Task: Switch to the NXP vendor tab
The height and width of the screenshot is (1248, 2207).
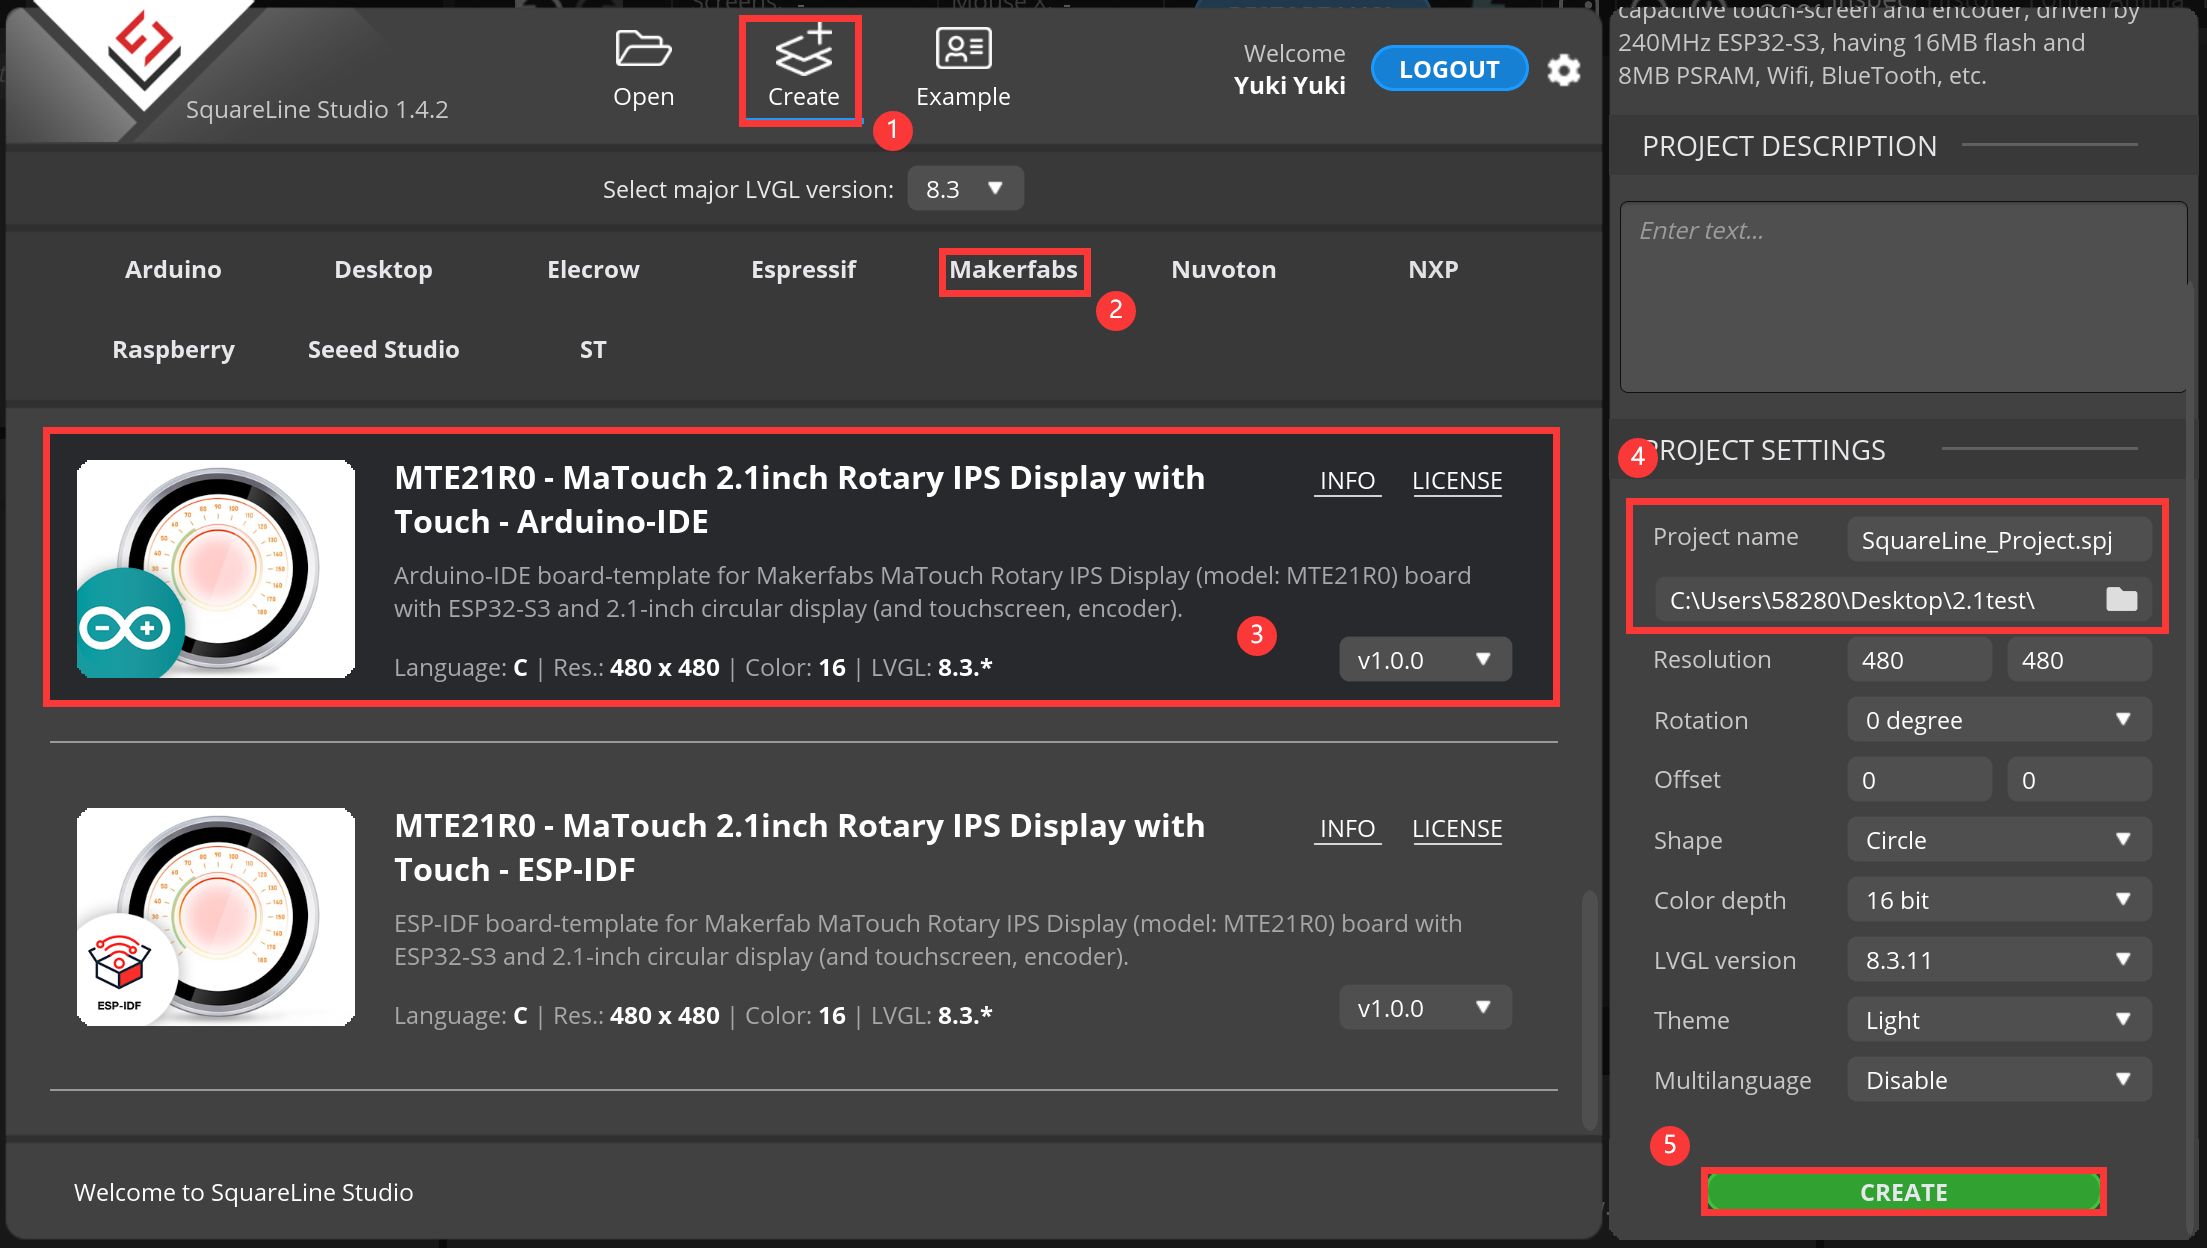Action: 1433,269
